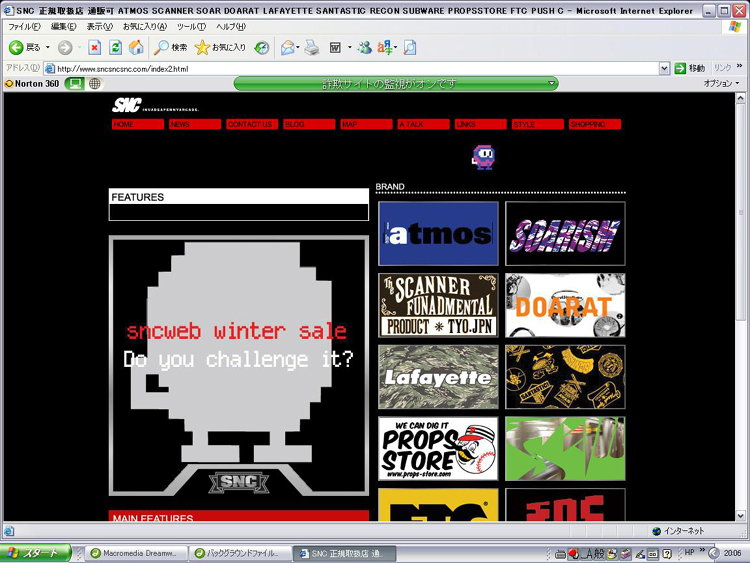Click Norton globe icon

[x=95, y=84]
